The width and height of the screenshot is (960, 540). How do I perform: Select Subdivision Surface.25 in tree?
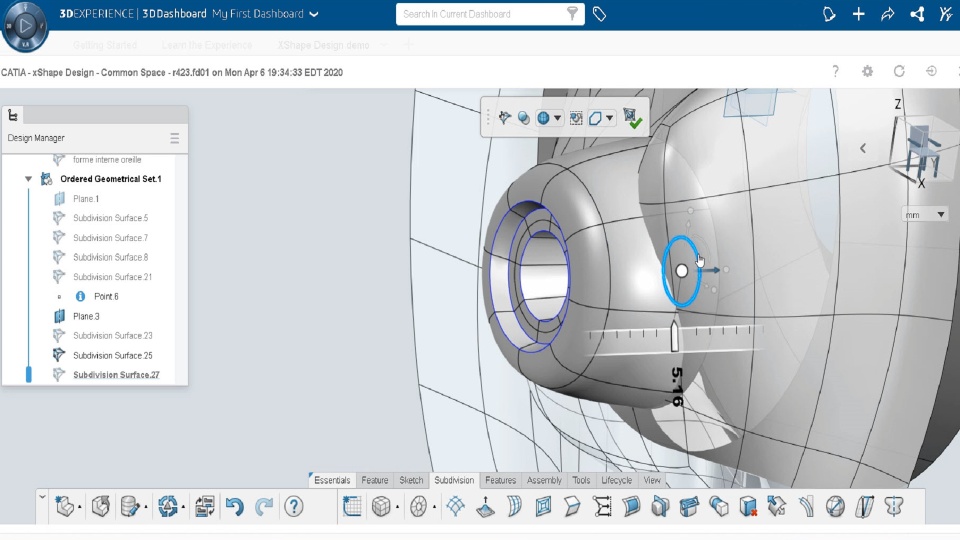tap(113, 355)
